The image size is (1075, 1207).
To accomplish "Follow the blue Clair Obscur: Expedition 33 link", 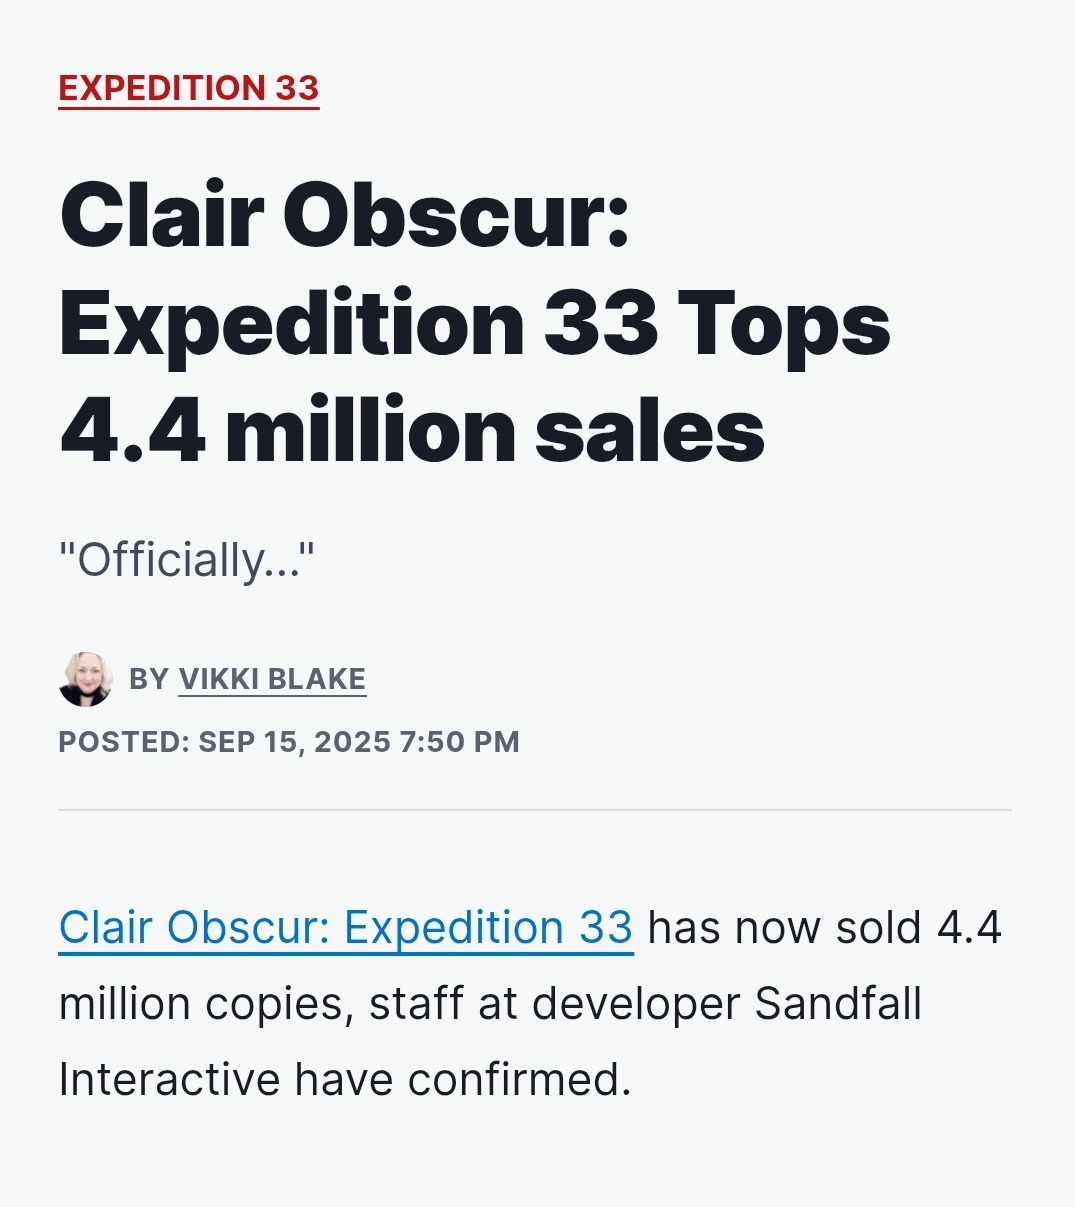I will pyautogui.click(x=346, y=928).
